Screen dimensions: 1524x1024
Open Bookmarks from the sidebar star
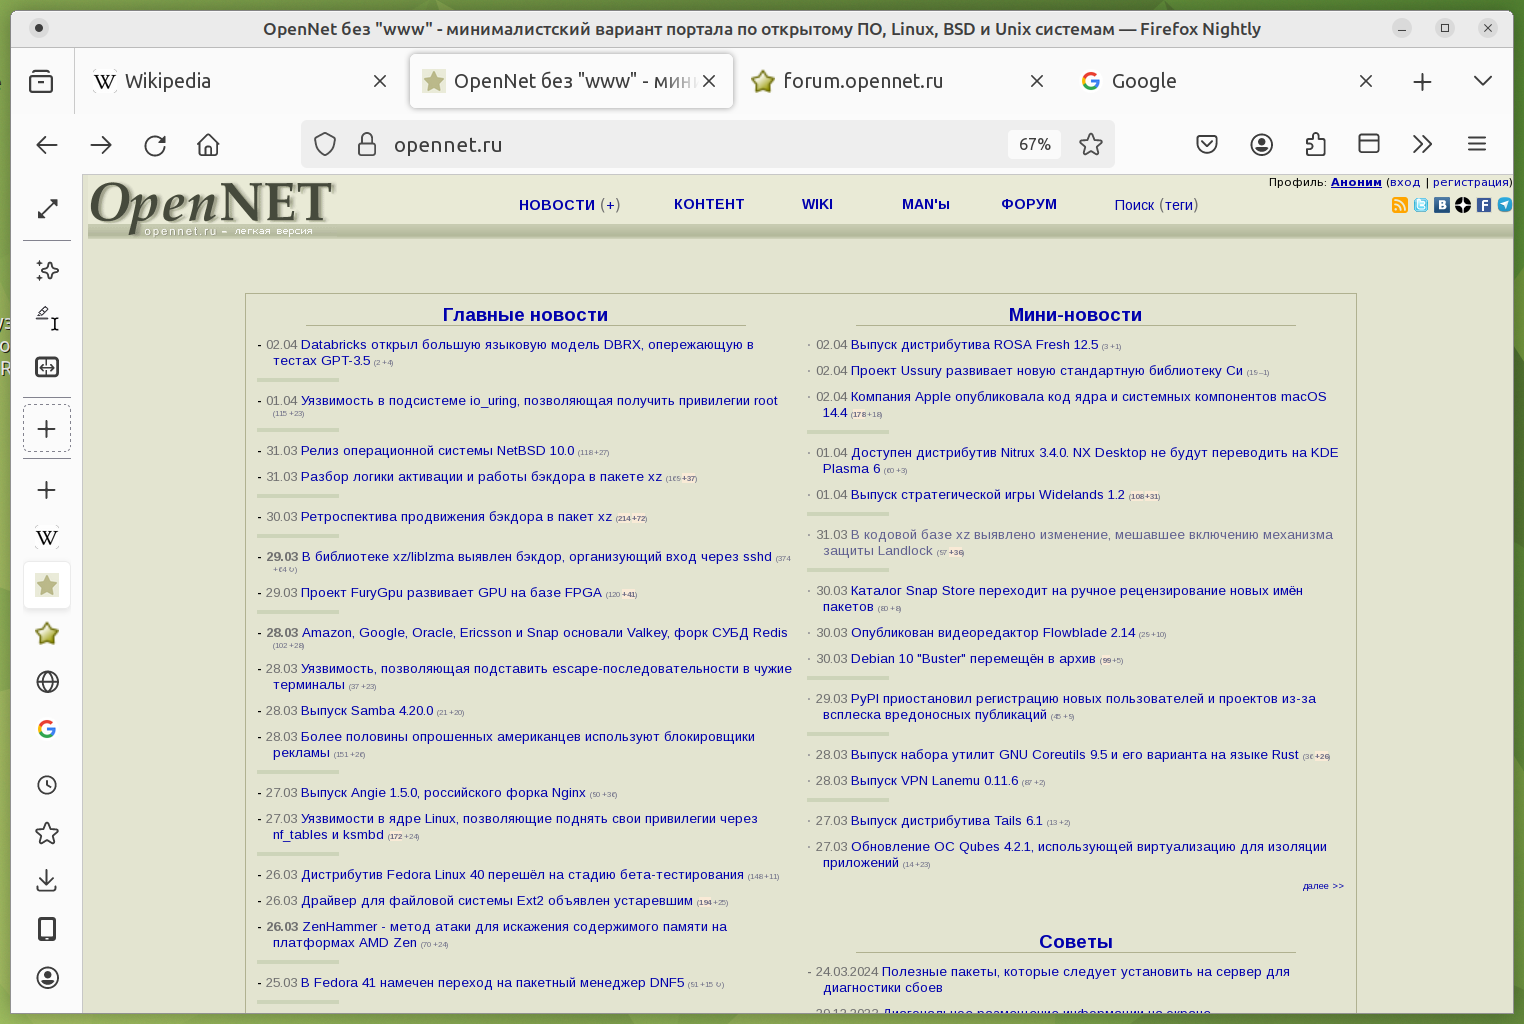pyautogui.click(x=47, y=833)
